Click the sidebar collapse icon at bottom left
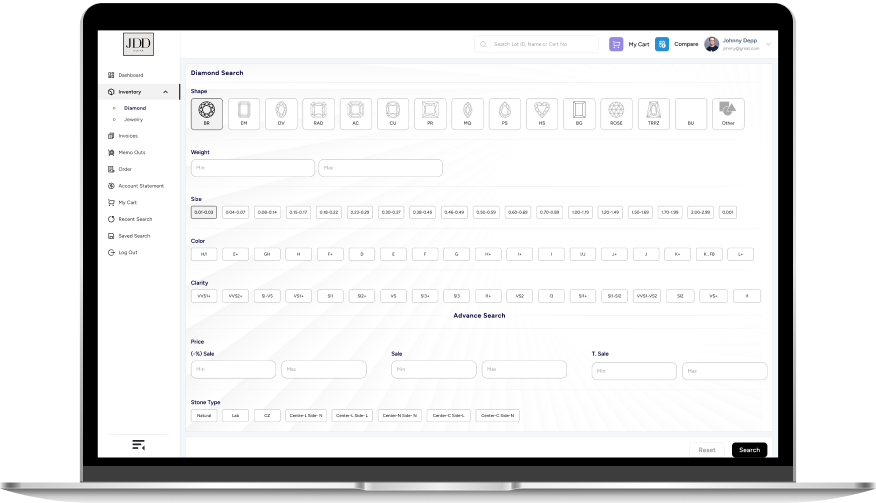The width and height of the screenshot is (876, 503). tap(138, 445)
